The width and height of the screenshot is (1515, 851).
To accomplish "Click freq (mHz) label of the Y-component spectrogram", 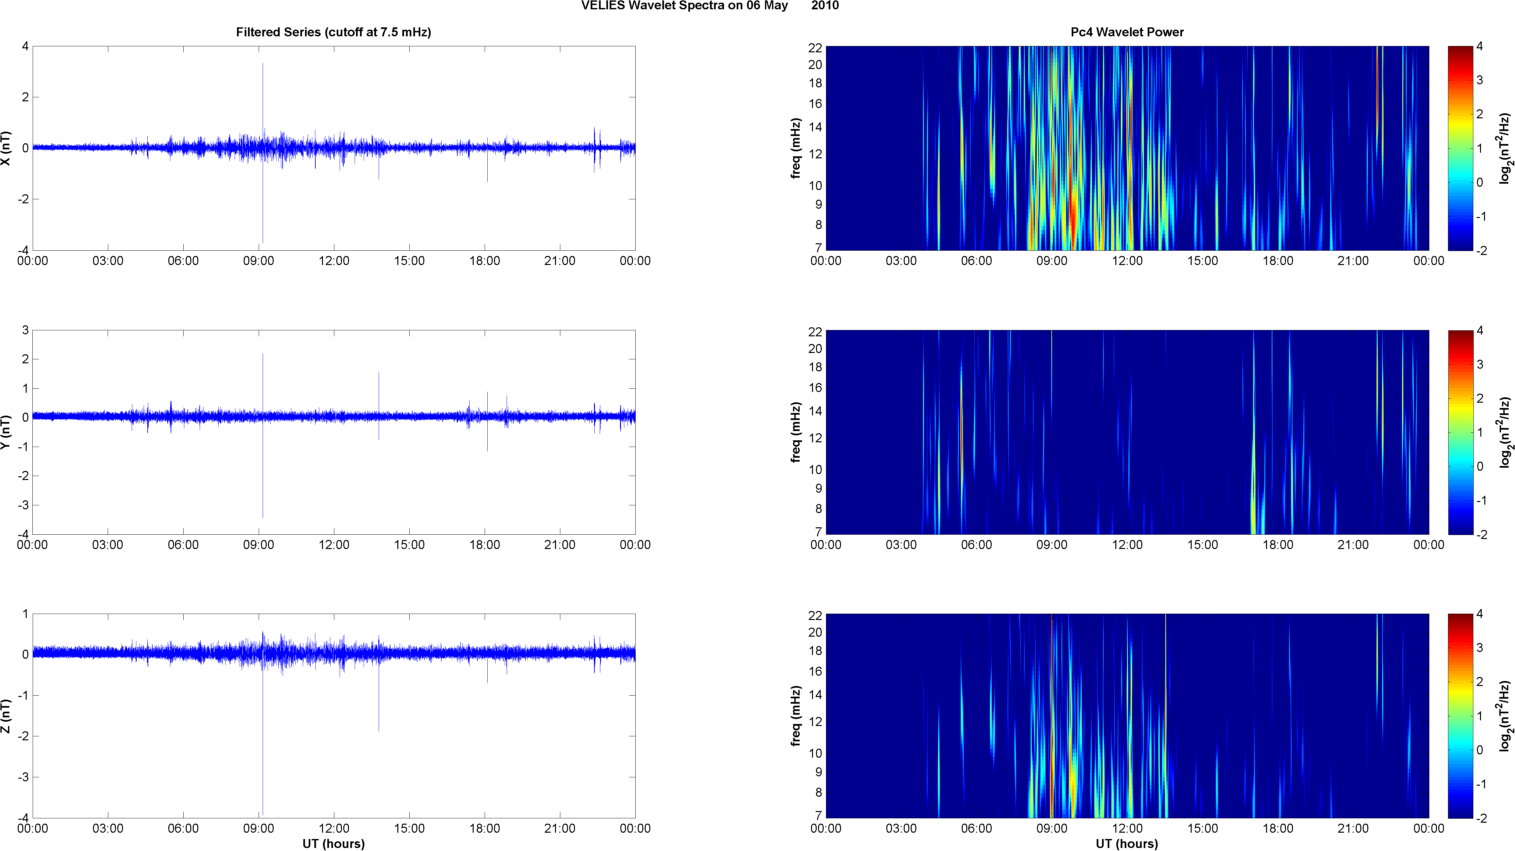I will click(x=796, y=432).
